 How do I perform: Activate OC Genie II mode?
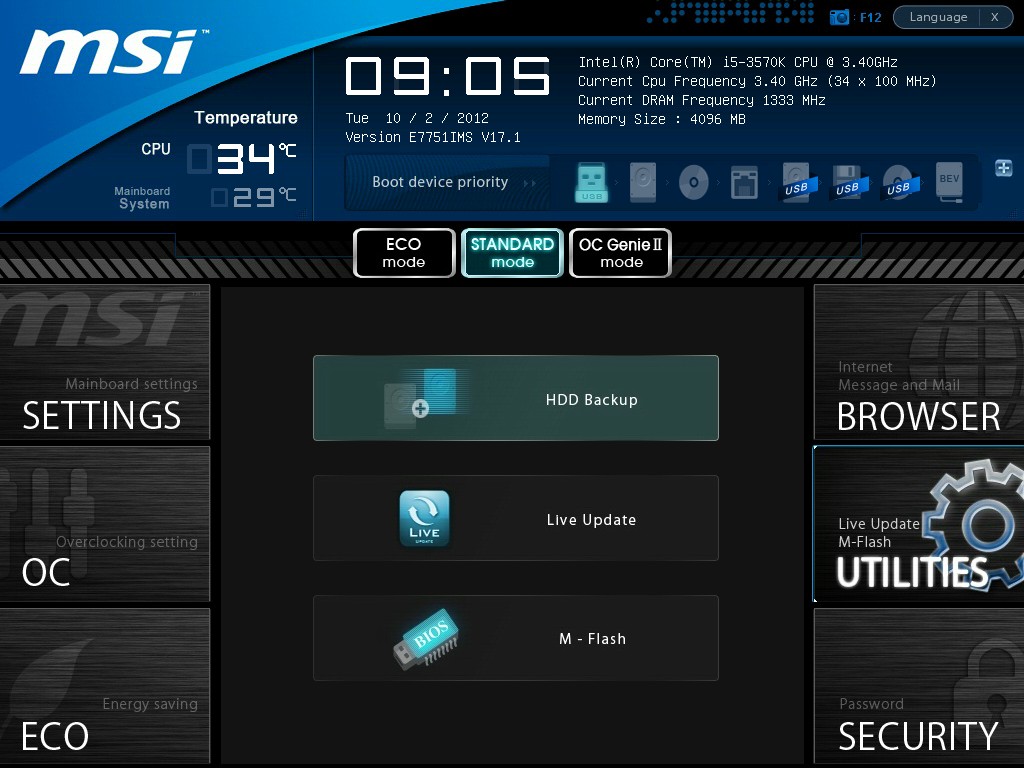[x=620, y=253]
